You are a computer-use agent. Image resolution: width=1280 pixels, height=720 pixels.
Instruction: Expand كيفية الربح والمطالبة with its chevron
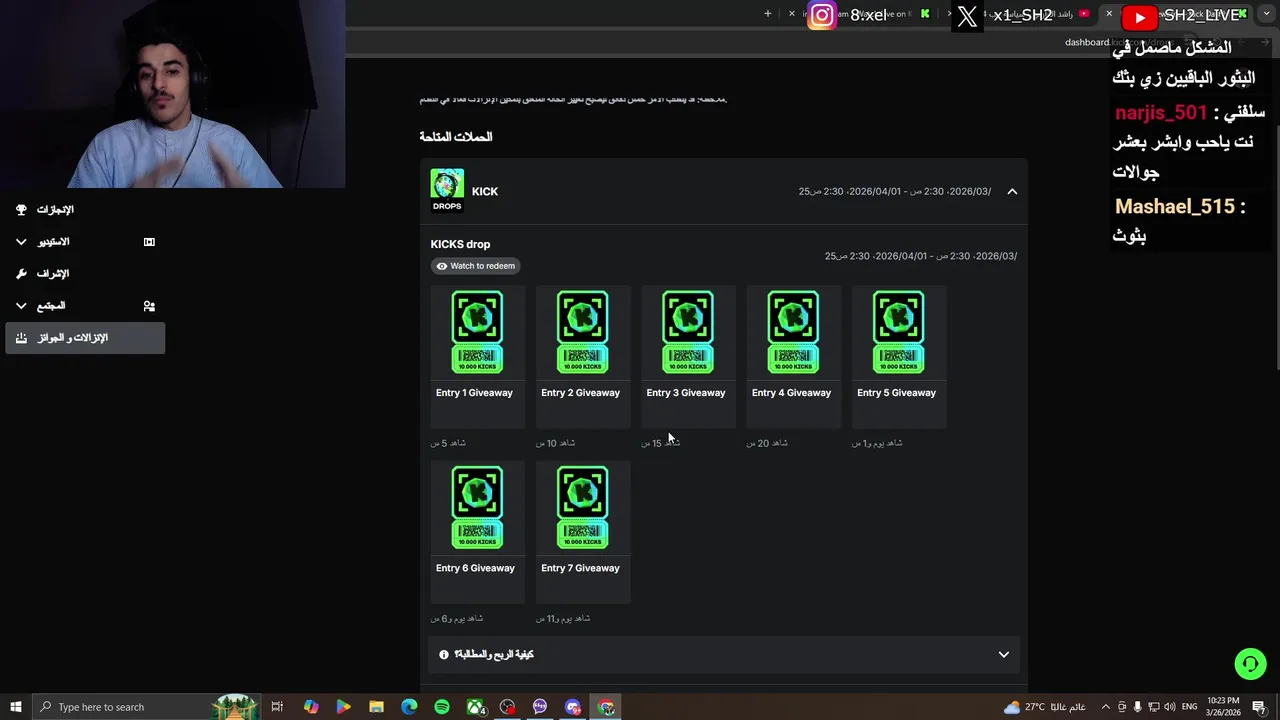[x=1004, y=655]
